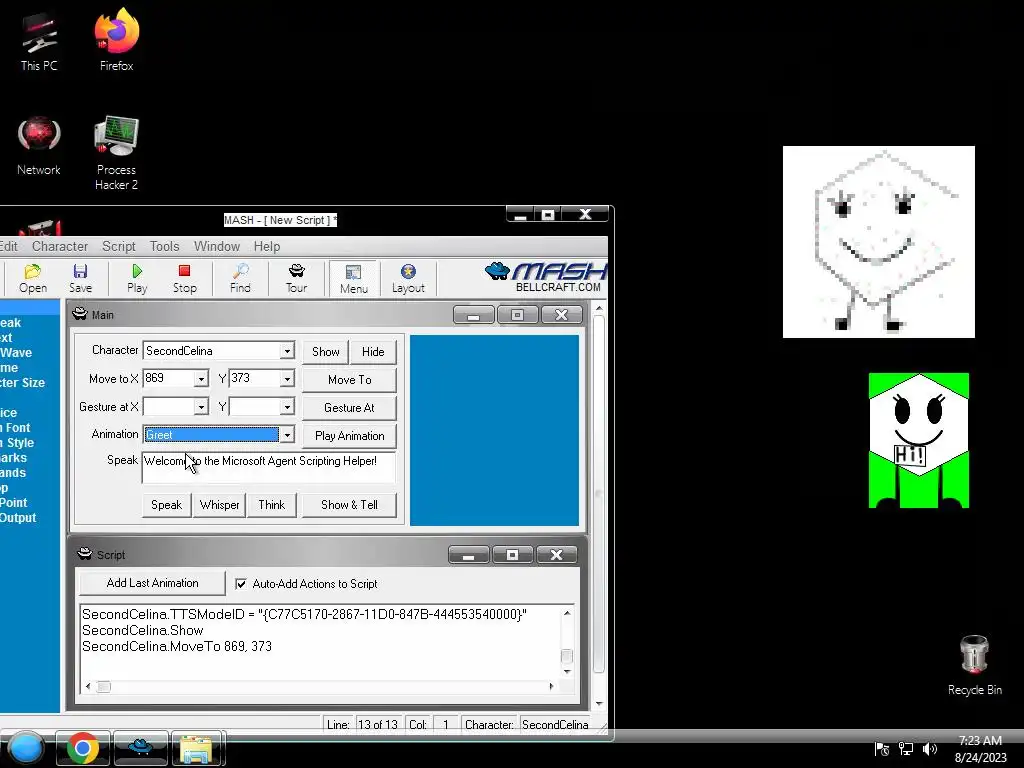This screenshot has height=768, width=1024.
Task: Open File Explorer from the taskbar
Action: click(197, 748)
